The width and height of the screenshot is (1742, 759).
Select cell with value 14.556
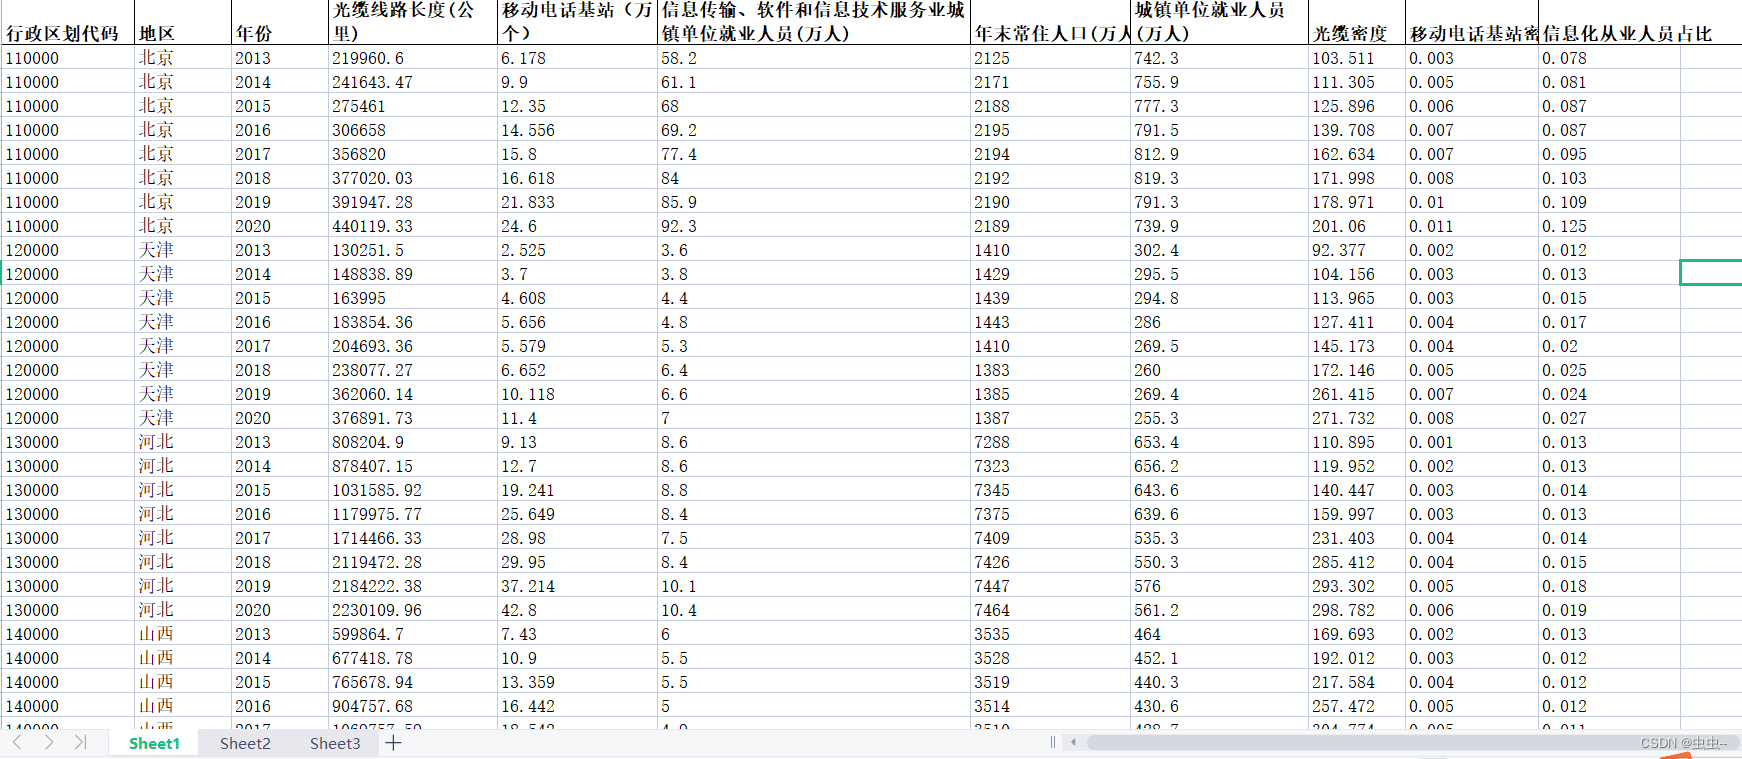(577, 130)
